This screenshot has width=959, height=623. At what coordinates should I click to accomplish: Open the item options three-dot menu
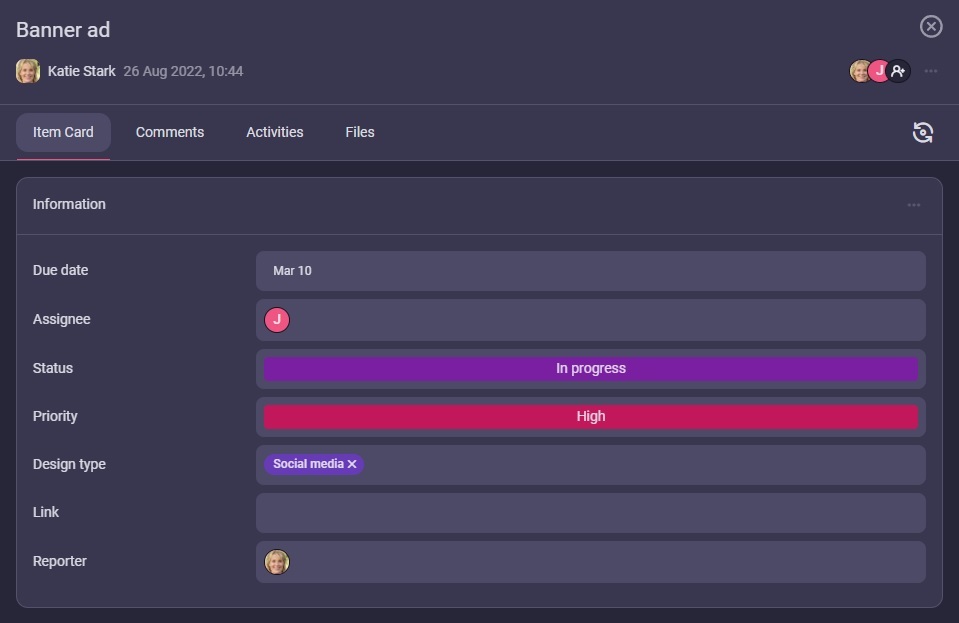(931, 71)
